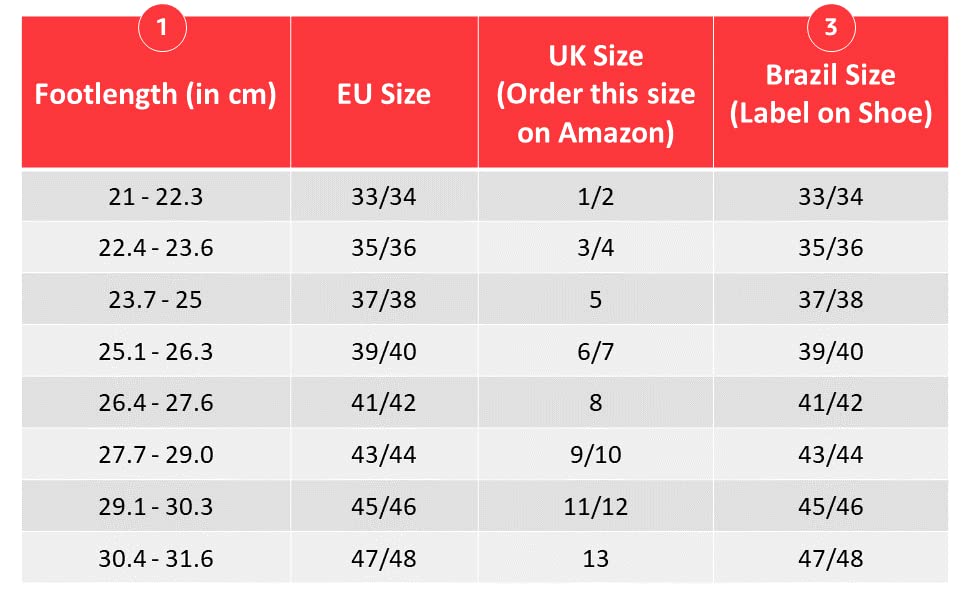Screen dimensions: 970x600
Task: Select the 21 - 22.3 footlength cell
Action: 156,196
